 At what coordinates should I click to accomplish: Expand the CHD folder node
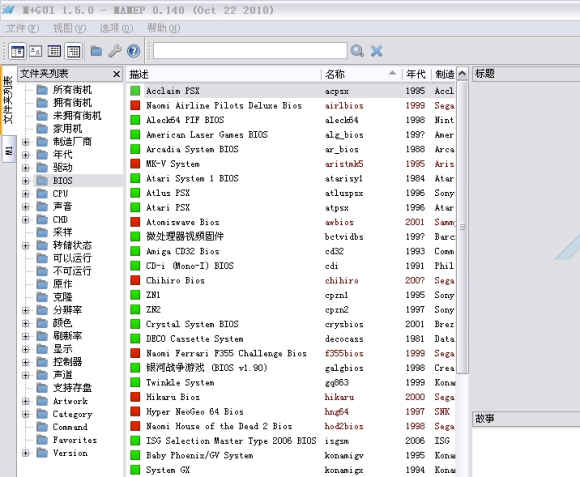26,220
